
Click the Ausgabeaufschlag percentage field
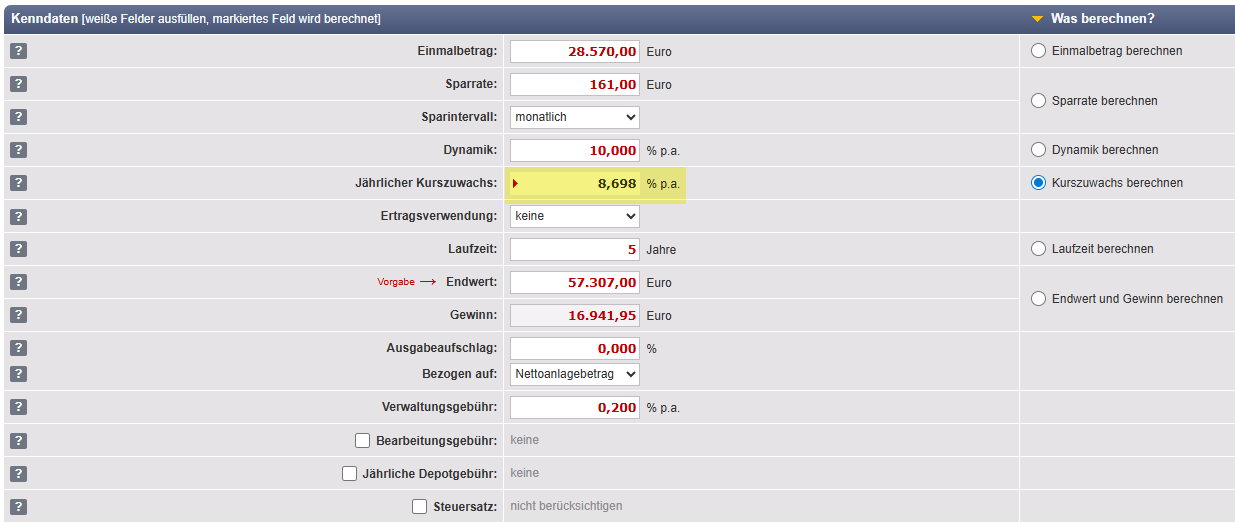pos(574,349)
